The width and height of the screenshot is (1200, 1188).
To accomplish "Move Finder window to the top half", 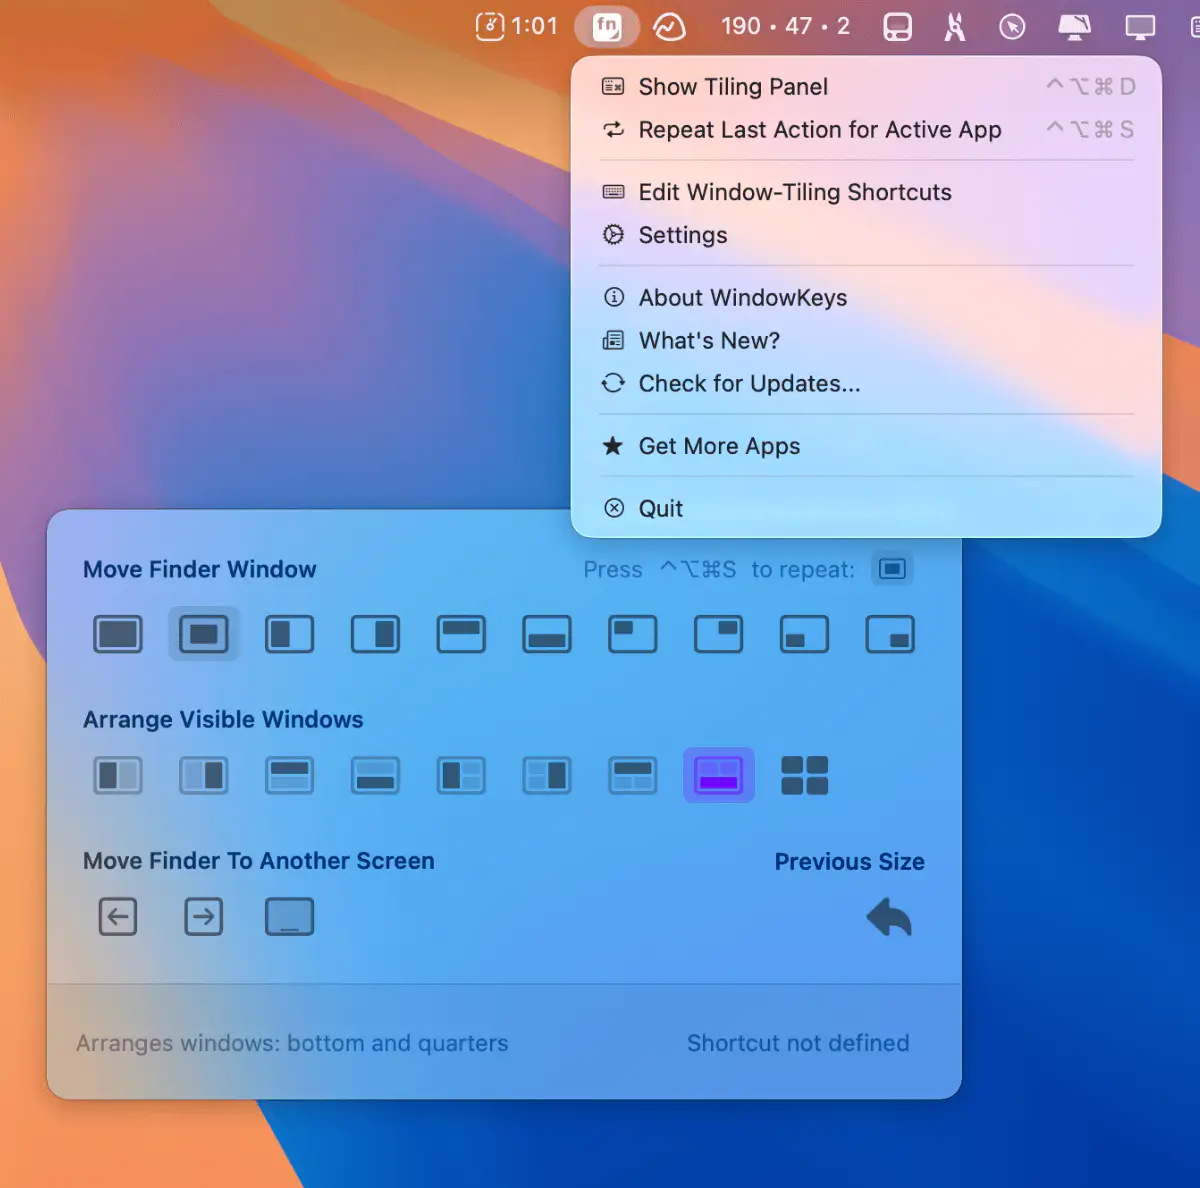I will click(x=461, y=634).
